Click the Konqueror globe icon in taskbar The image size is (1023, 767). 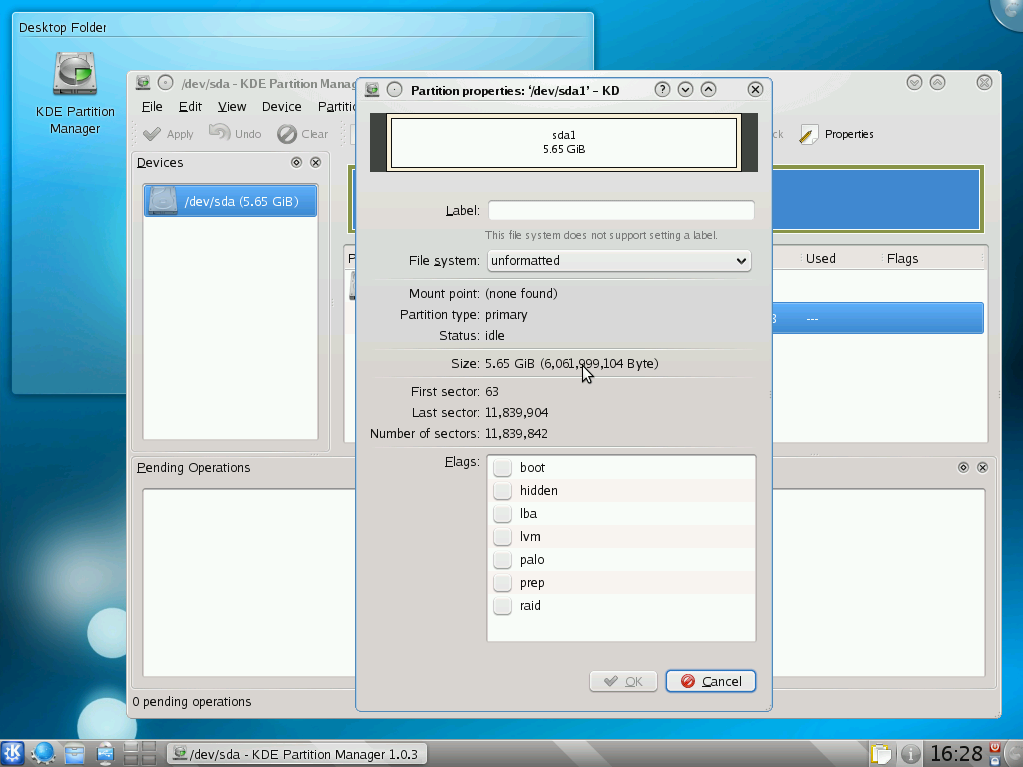[42, 753]
